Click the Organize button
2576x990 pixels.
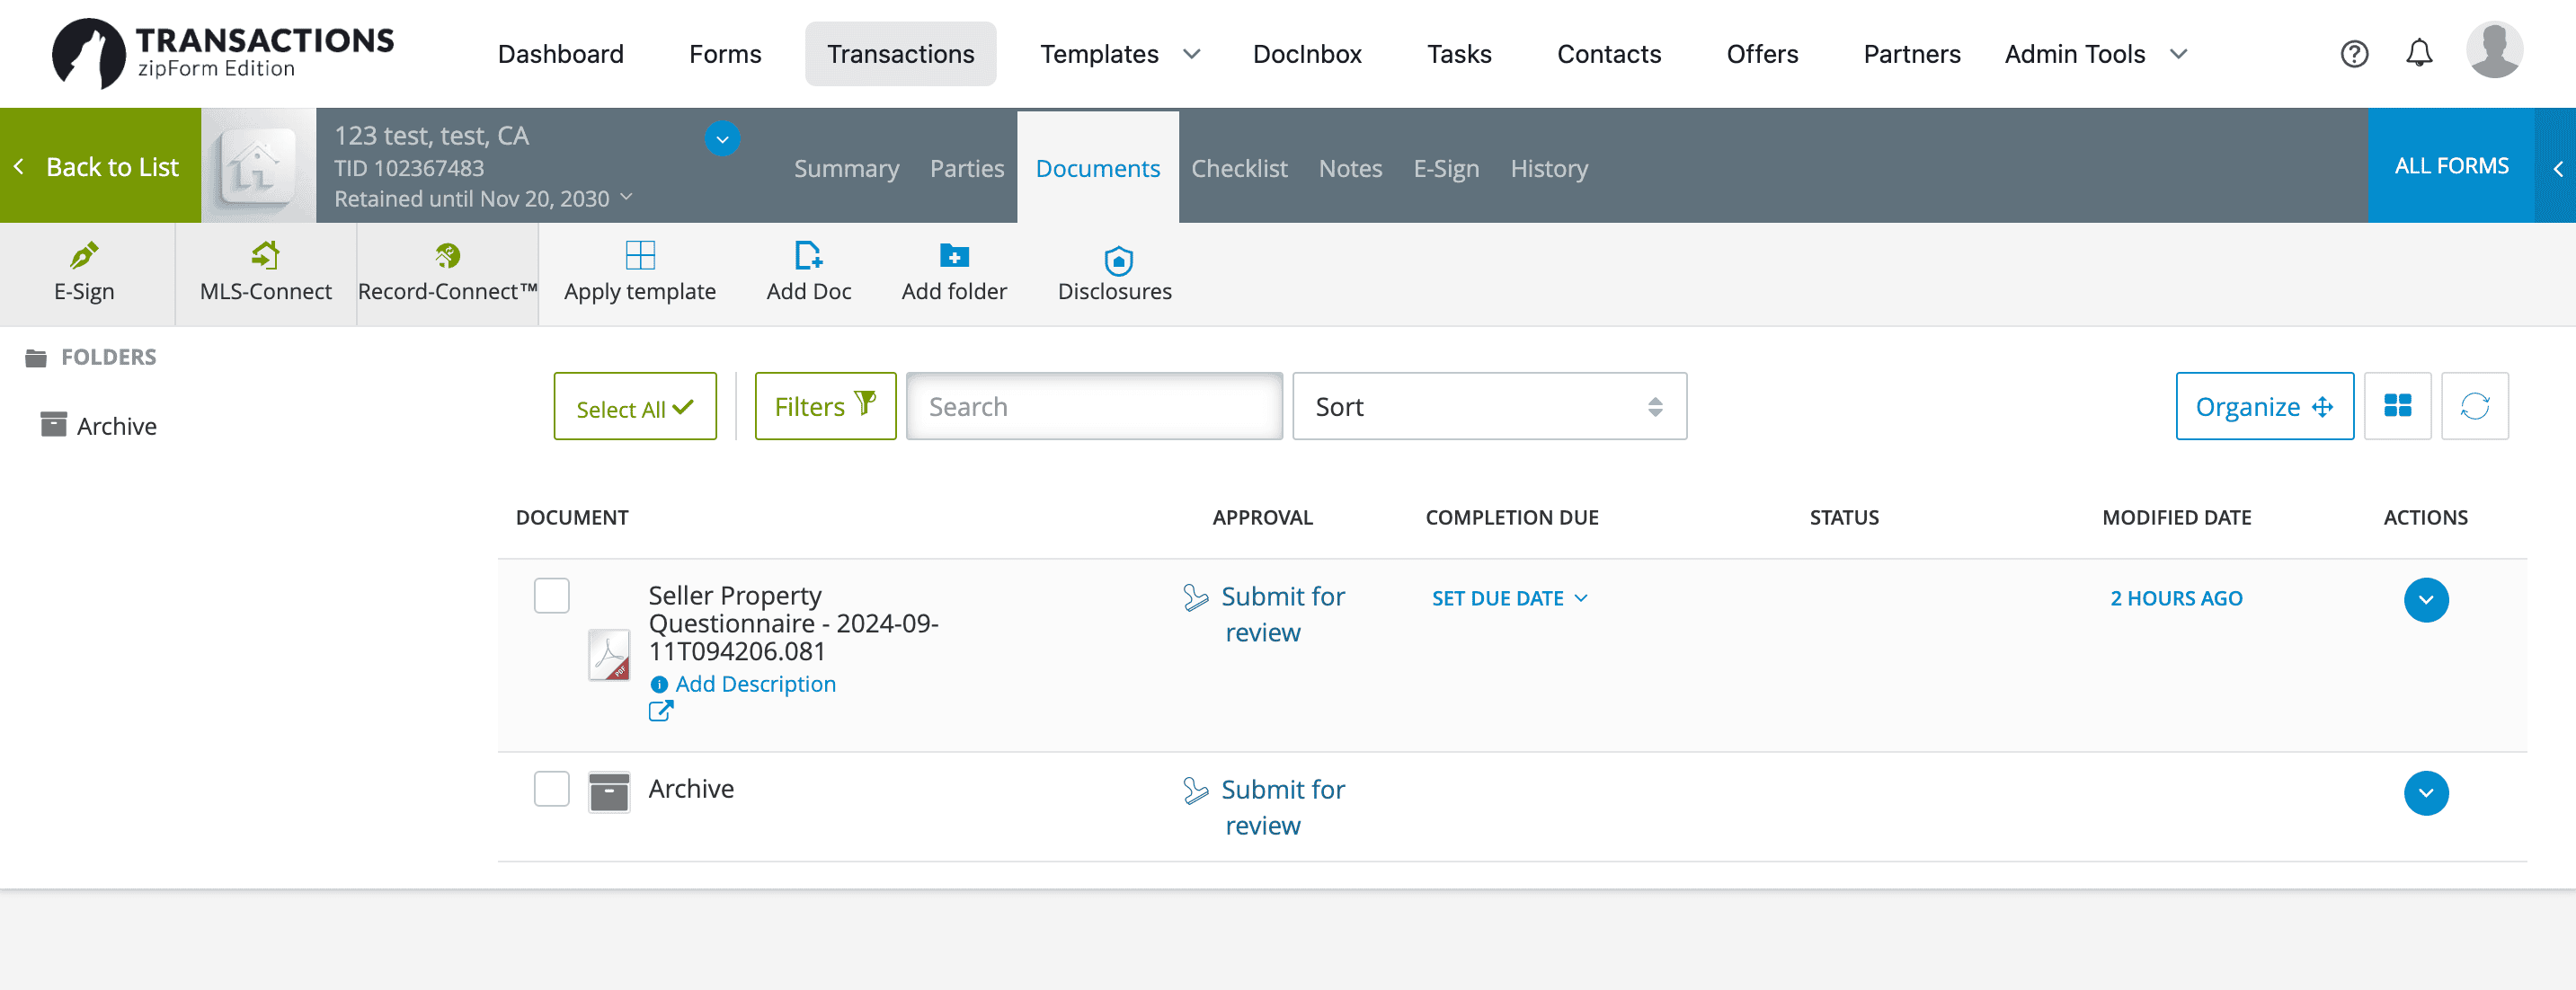pyautogui.click(x=2263, y=406)
